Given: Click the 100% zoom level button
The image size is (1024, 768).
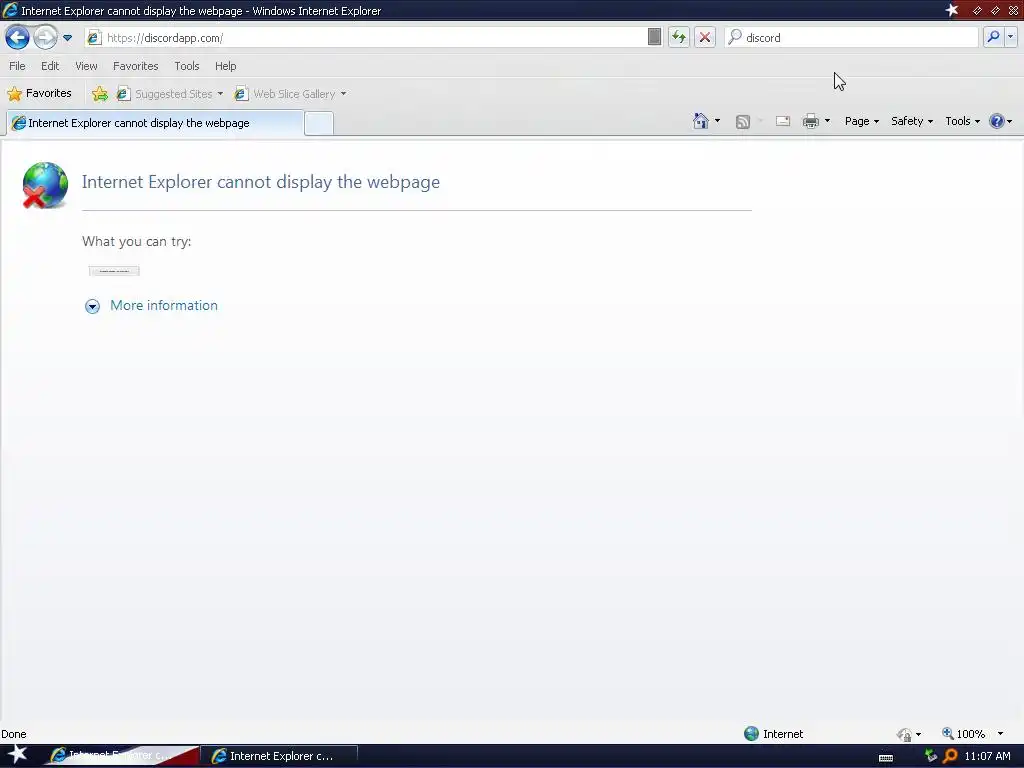Looking at the screenshot, I should (963, 734).
